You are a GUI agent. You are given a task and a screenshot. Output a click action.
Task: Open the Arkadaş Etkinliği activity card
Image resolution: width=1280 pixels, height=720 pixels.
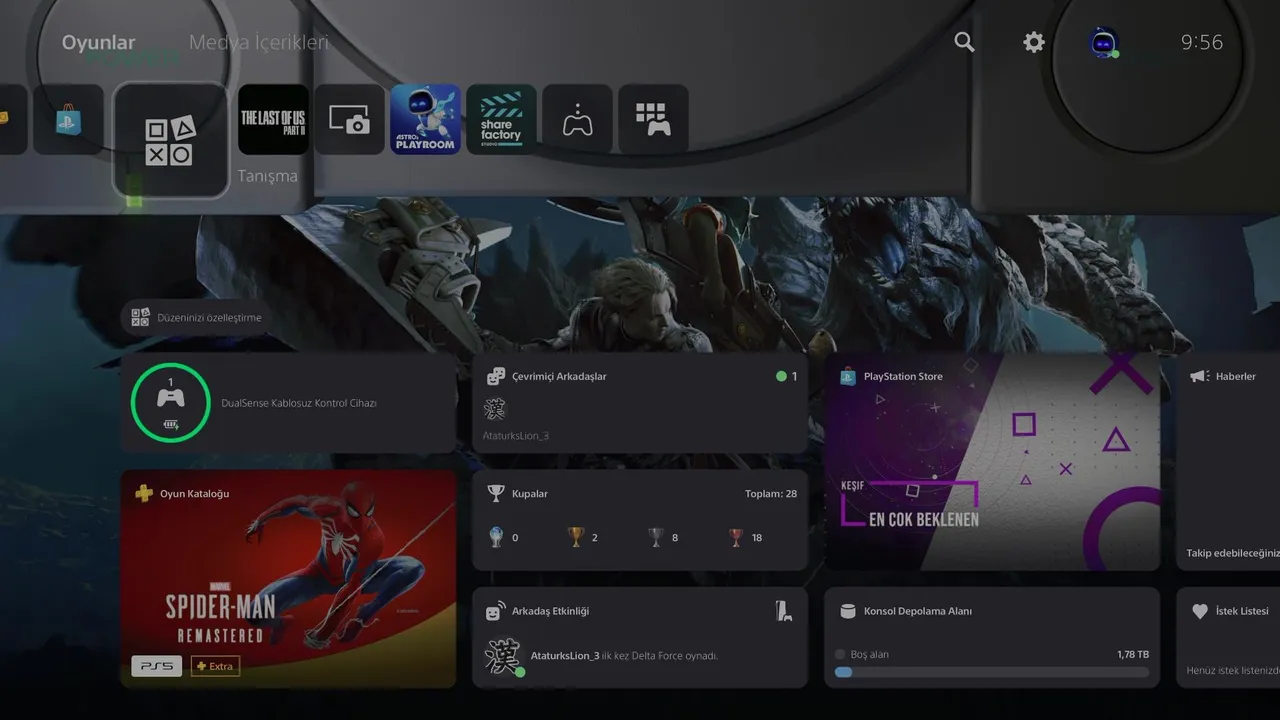click(x=640, y=637)
